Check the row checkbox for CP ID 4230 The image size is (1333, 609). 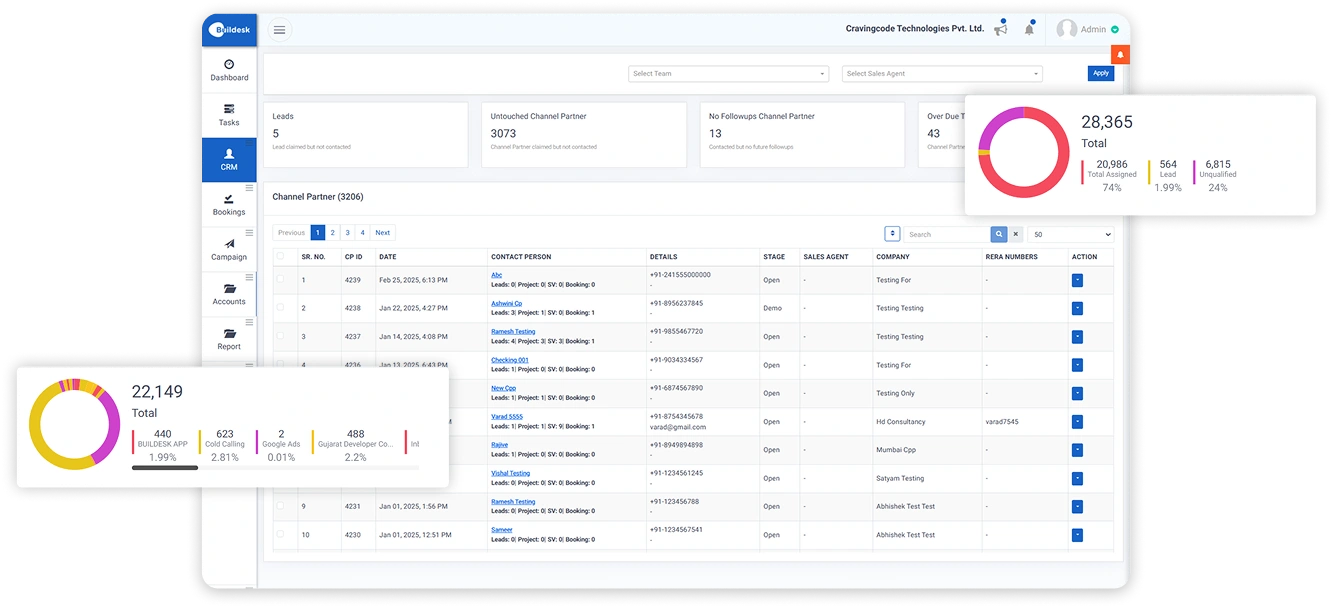[280, 534]
